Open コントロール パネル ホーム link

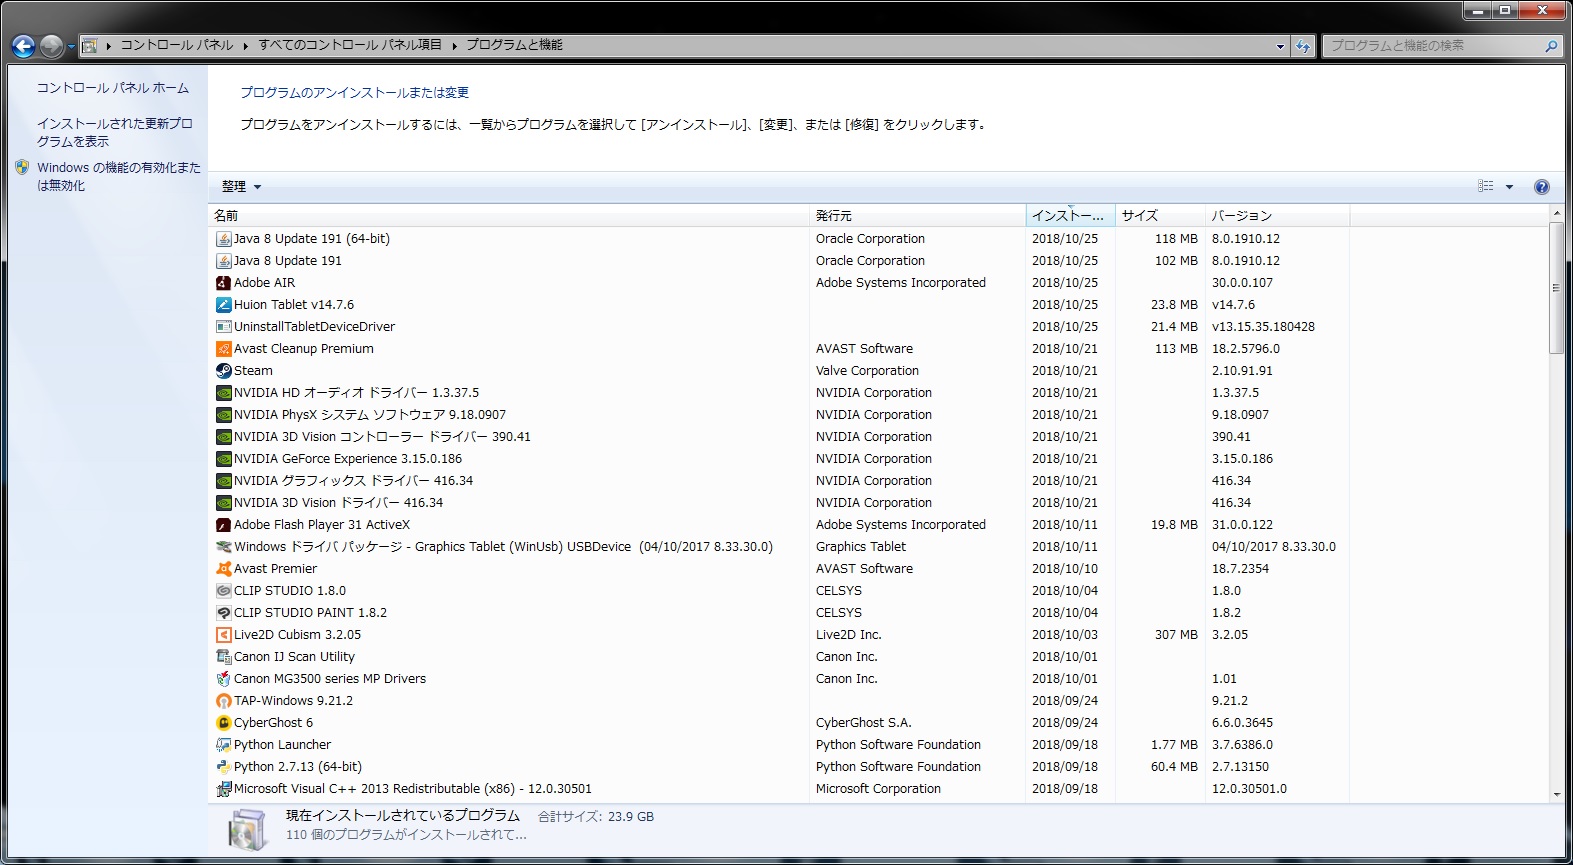[113, 88]
